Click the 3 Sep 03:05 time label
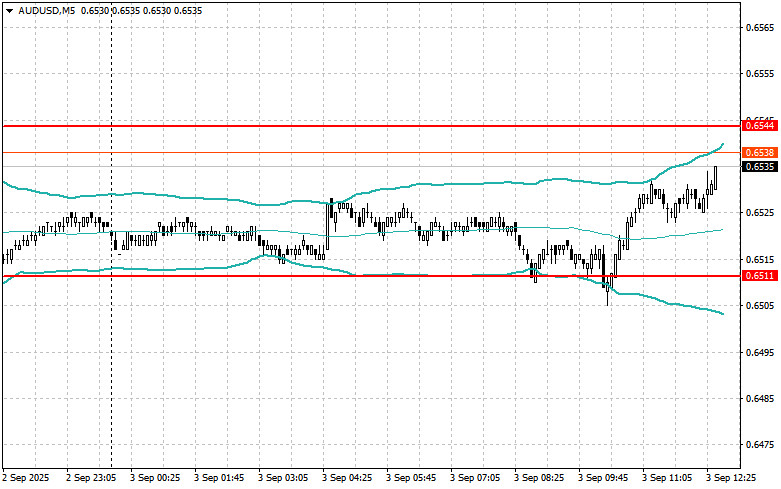 [283, 478]
